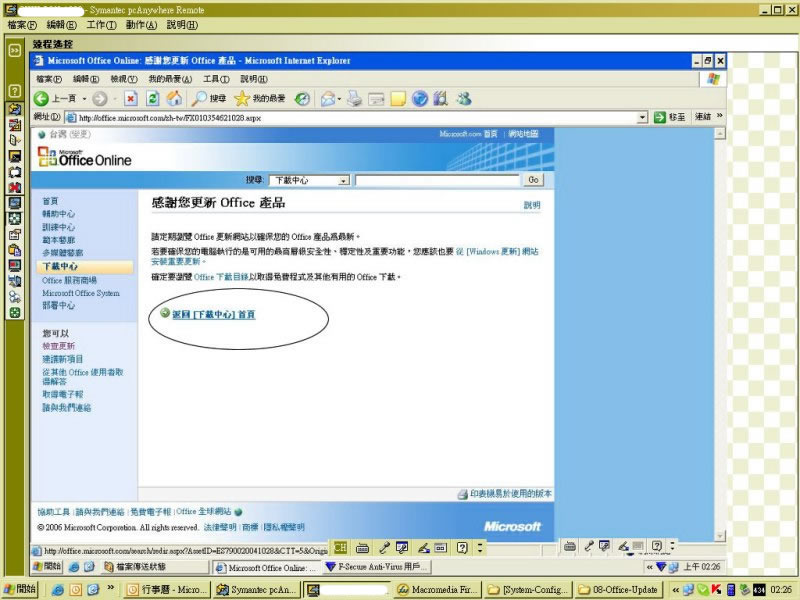Switch to 行事曆 - Micro... on local taskbar
This screenshot has height=600, width=800.
pyautogui.click(x=167, y=590)
